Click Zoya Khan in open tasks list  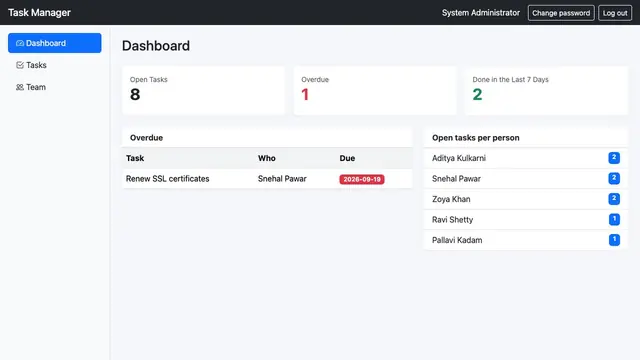(x=451, y=199)
